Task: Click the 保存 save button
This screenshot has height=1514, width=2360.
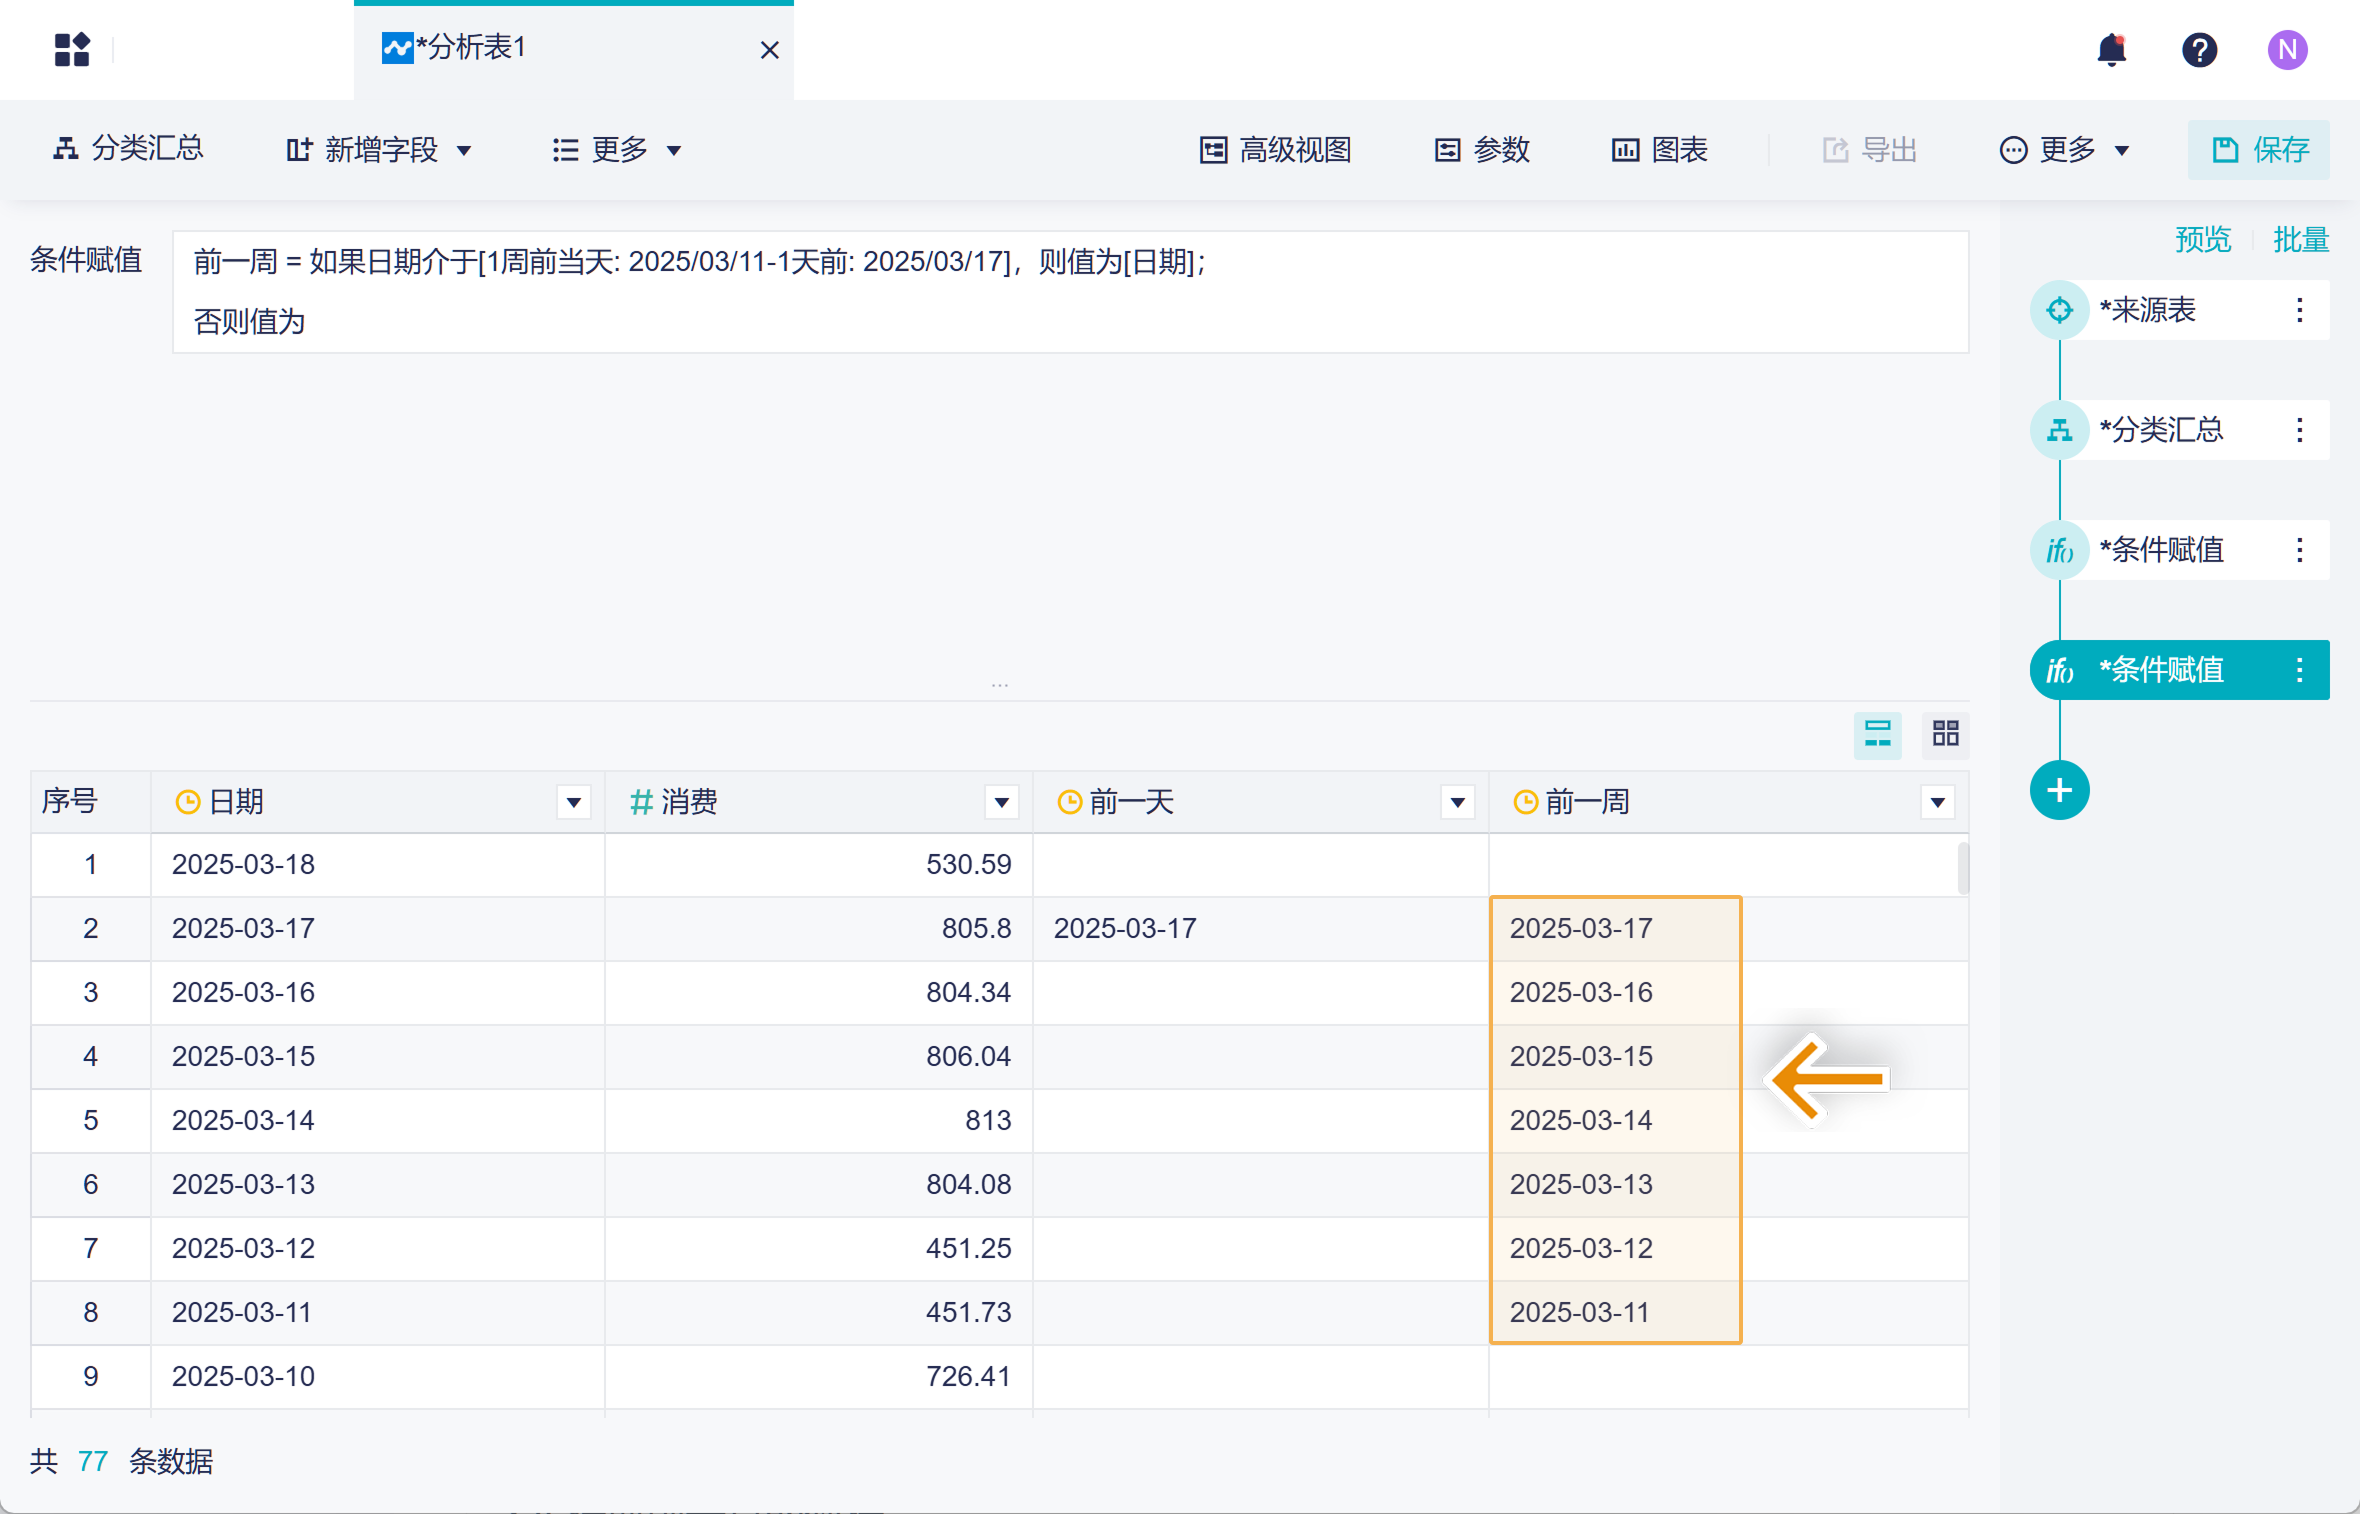Action: point(2259,150)
